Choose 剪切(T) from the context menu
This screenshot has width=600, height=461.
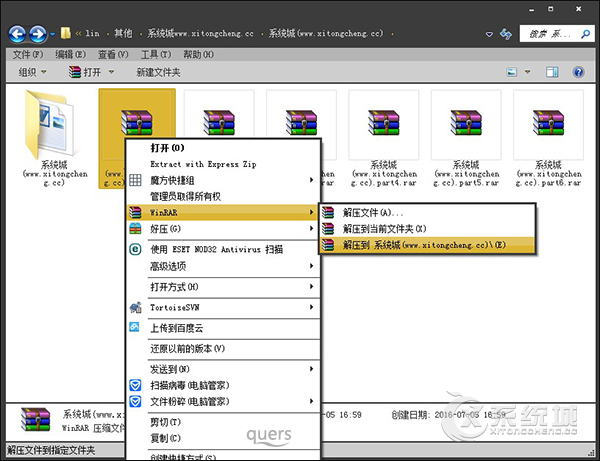(x=223, y=422)
